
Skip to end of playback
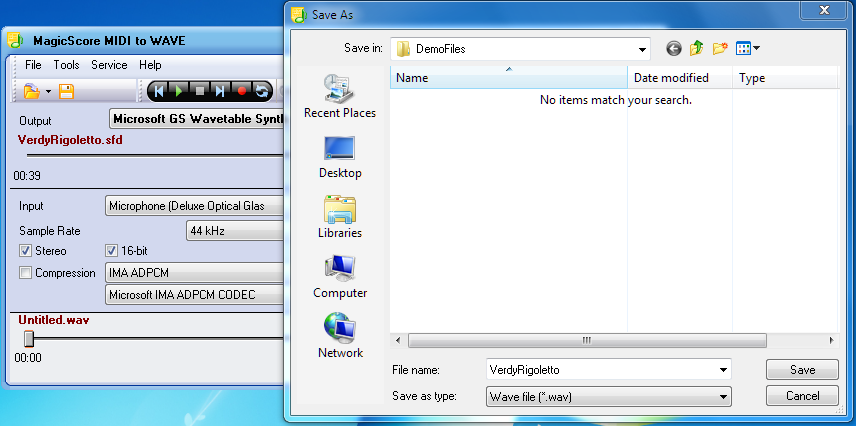(x=220, y=91)
